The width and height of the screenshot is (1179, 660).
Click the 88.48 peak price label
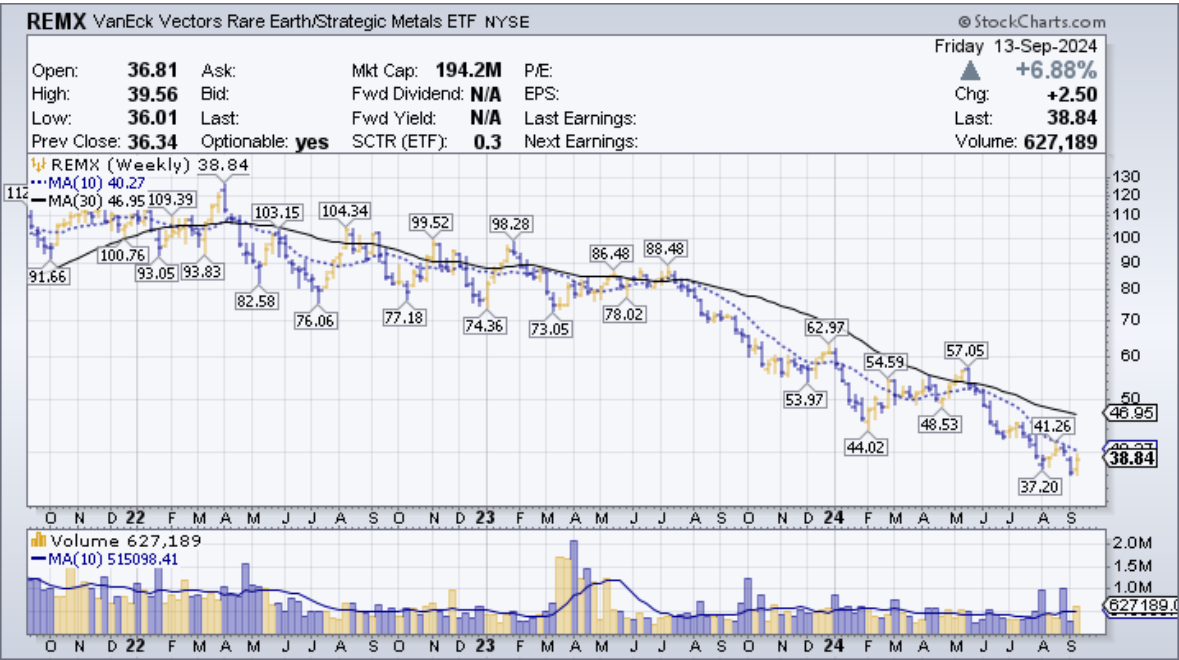pos(665,249)
